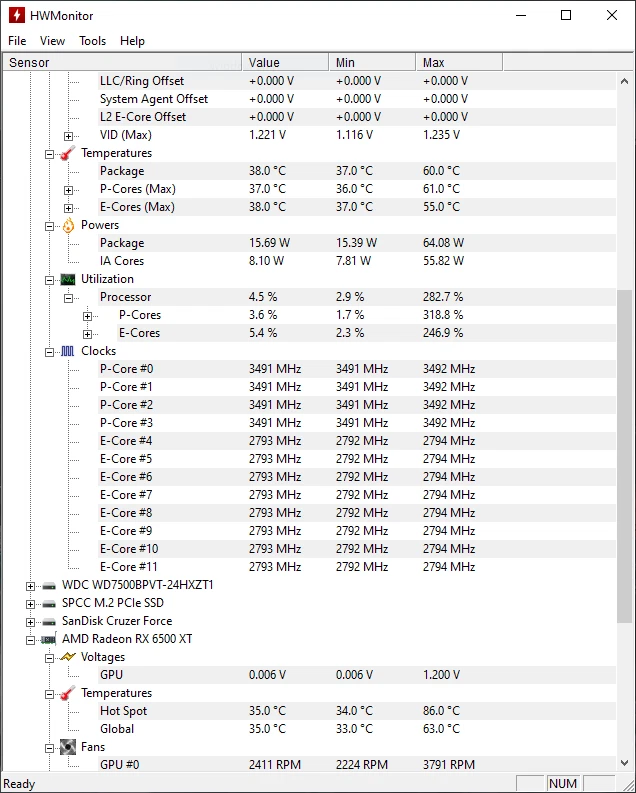The image size is (636, 793).
Task: Click the GPU Voltages lightning icon
Action: [68, 657]
